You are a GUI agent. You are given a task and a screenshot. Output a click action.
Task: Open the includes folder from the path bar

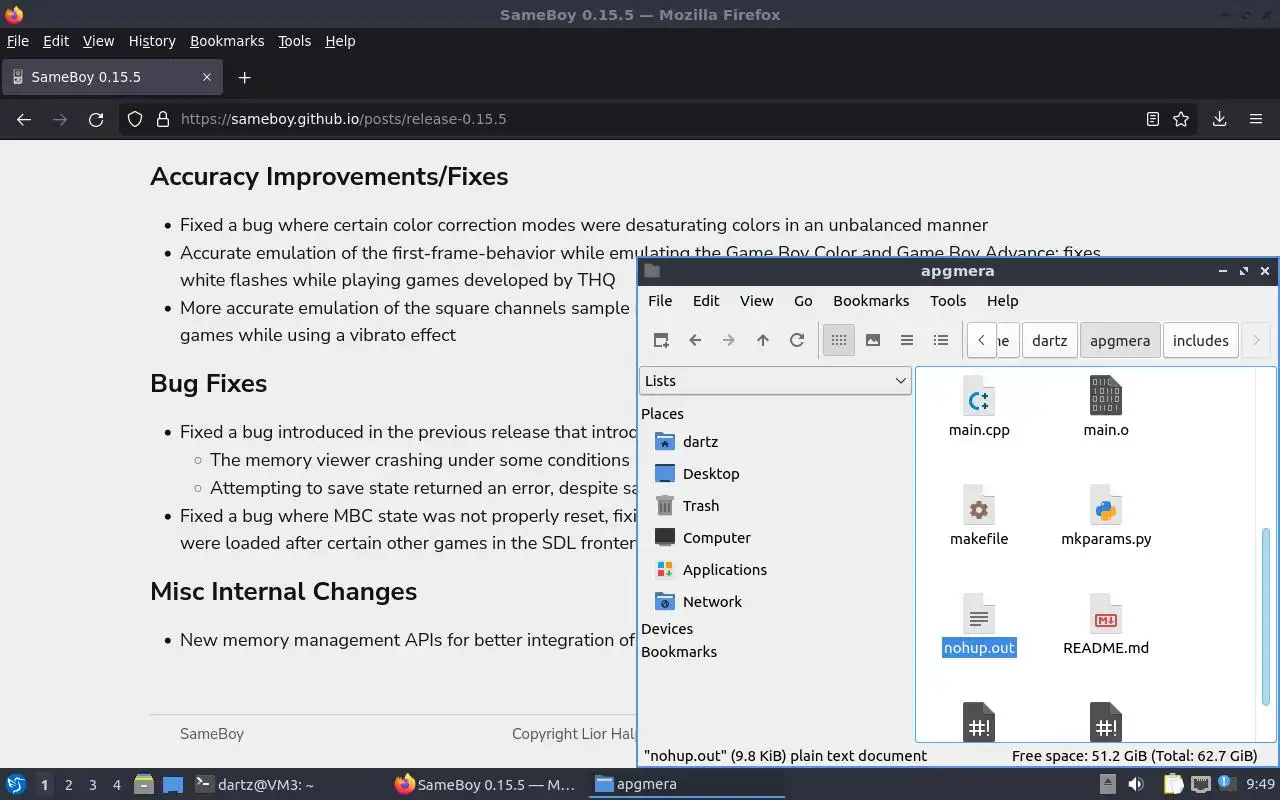point(1200,340)
